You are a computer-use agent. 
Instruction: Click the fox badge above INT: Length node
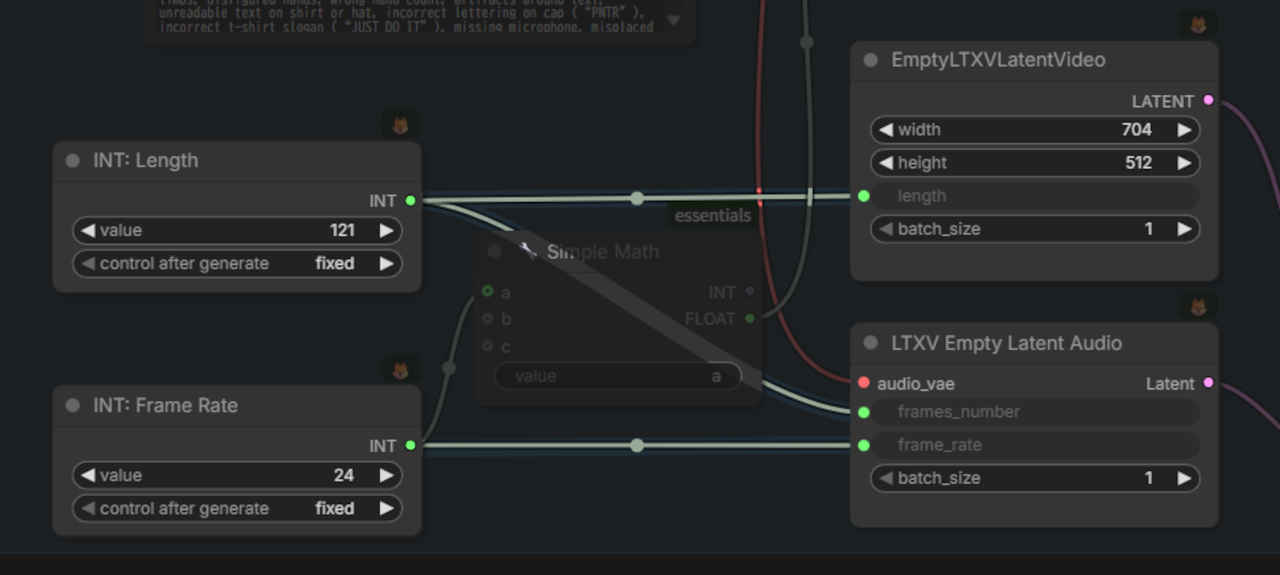401,125
